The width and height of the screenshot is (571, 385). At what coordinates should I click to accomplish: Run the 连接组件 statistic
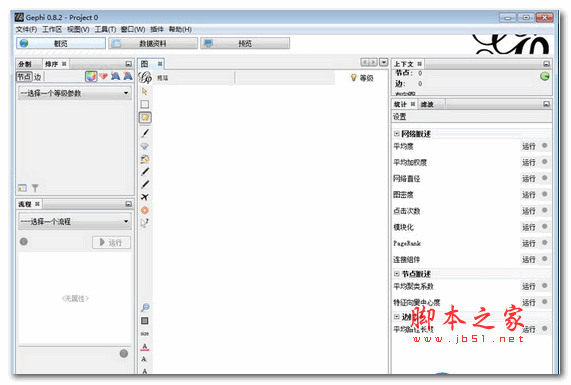pyautogui.click(x=529, y=259)
